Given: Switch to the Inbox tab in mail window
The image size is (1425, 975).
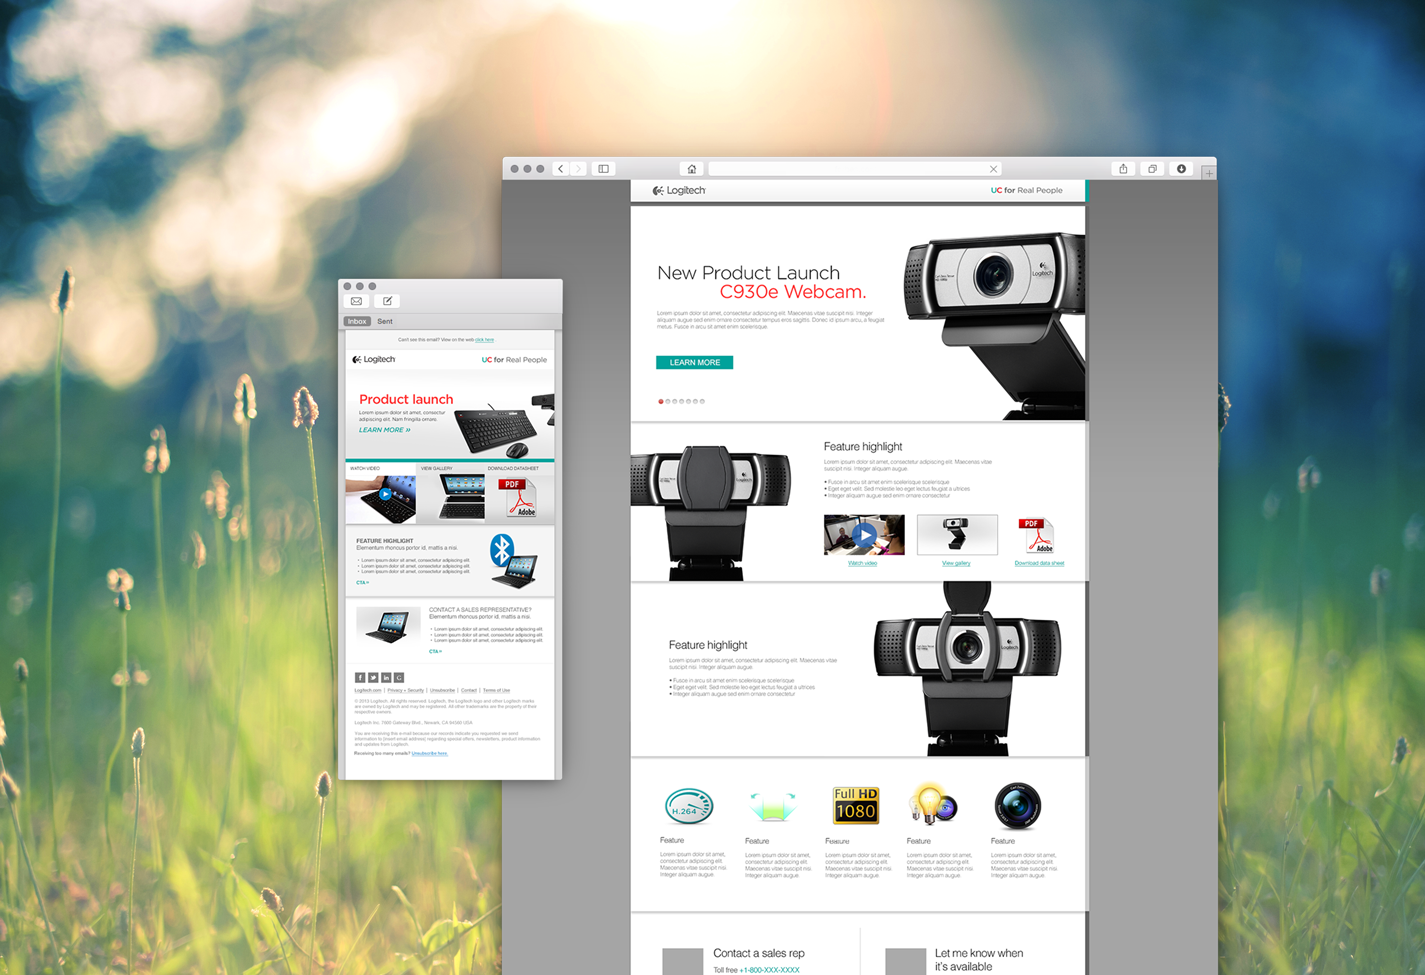Looking at the screenshot, I should click(357, 321).
